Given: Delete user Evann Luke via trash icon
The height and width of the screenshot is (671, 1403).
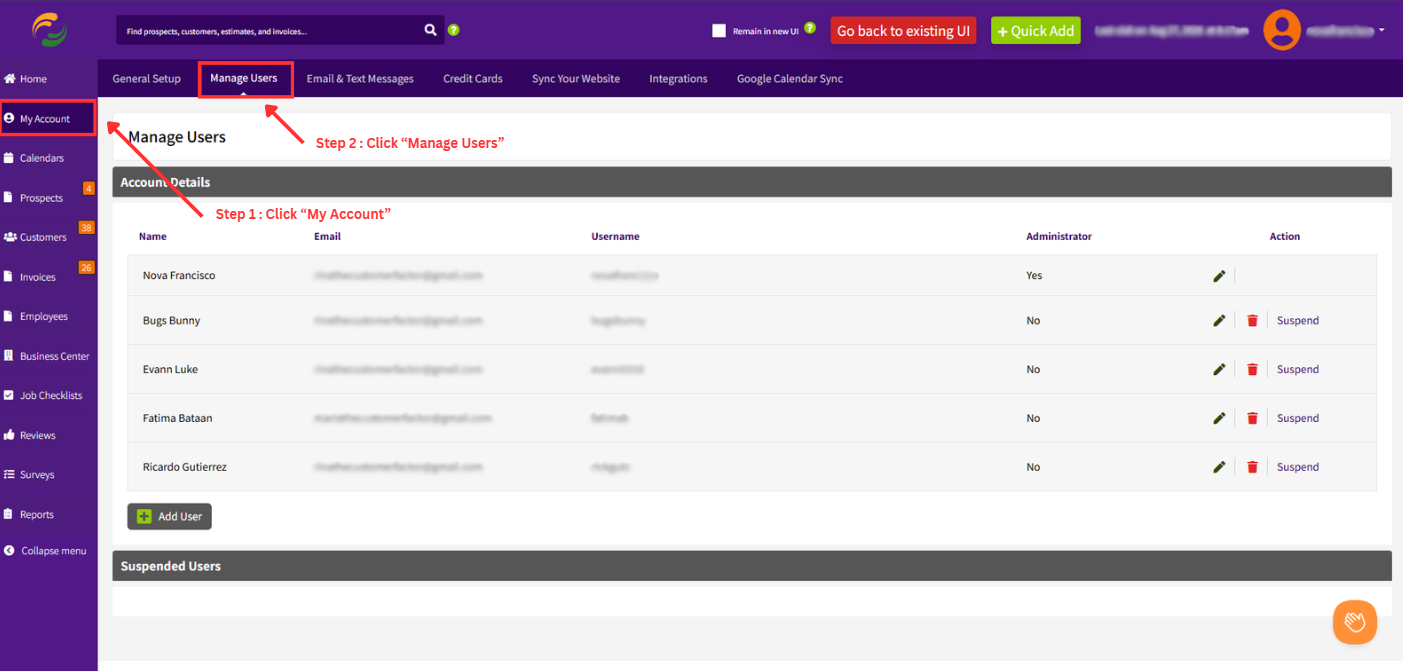Looking at the screenshot, I should pyautogui.click(x=1252, y=370).
